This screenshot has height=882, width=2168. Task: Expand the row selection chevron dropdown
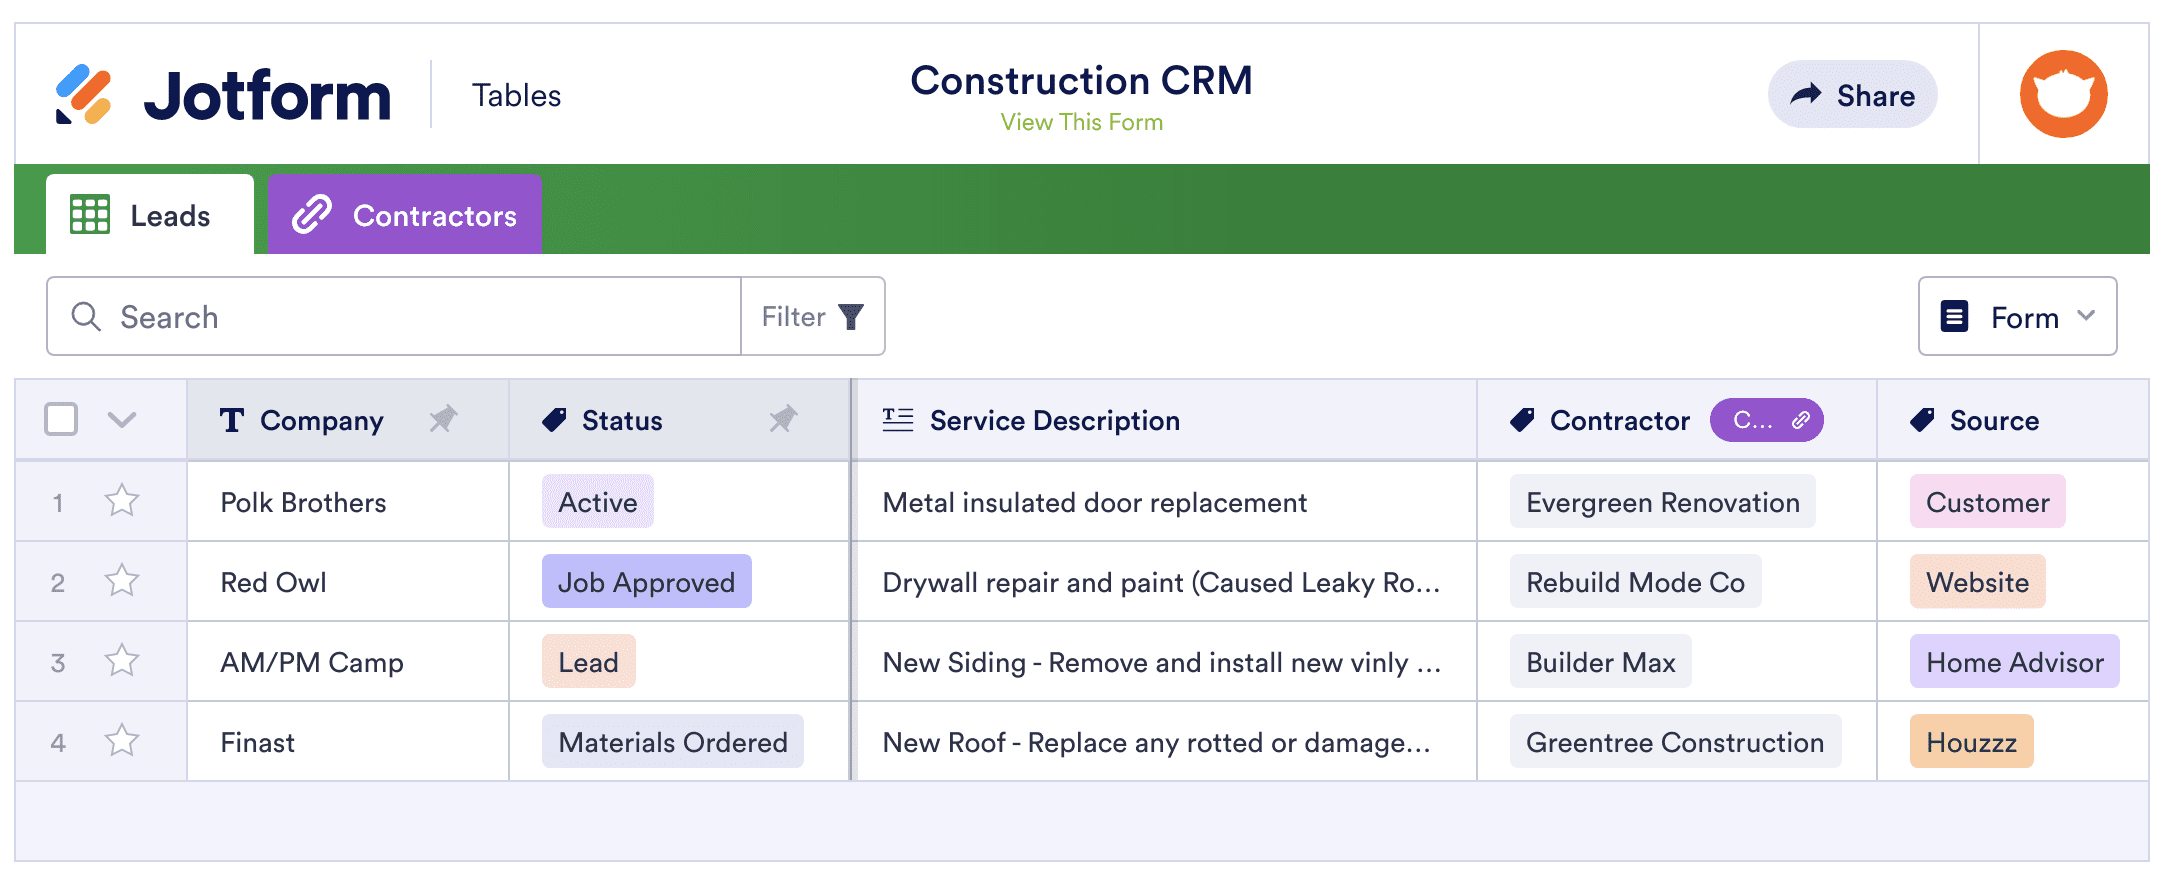point(122,419)
